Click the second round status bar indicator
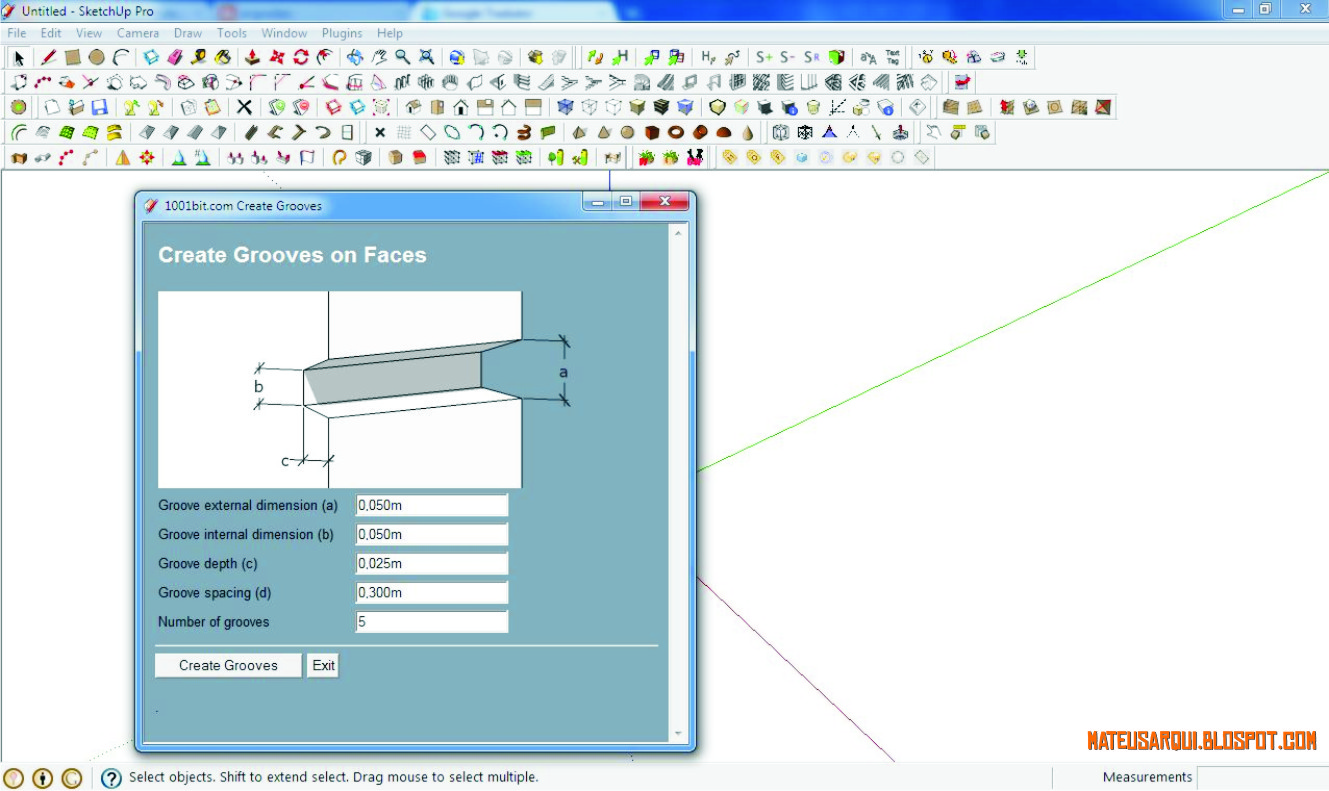Image resolution: width=1329 pixels, height=791 pixels. coord(42,778)
